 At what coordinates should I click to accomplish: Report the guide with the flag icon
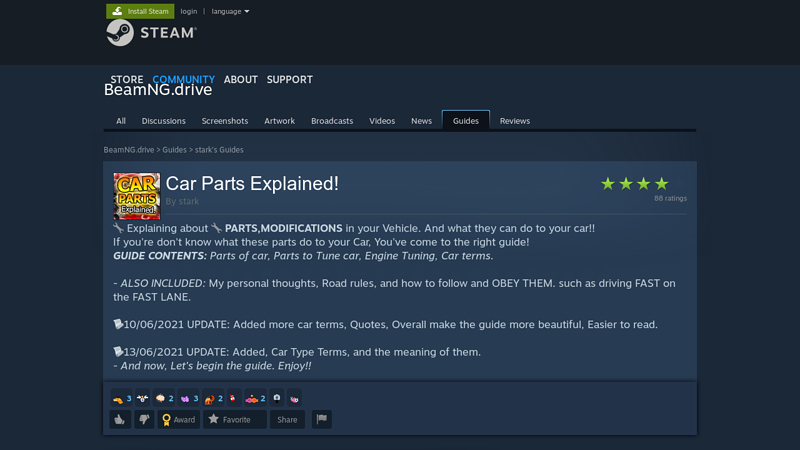322,419
